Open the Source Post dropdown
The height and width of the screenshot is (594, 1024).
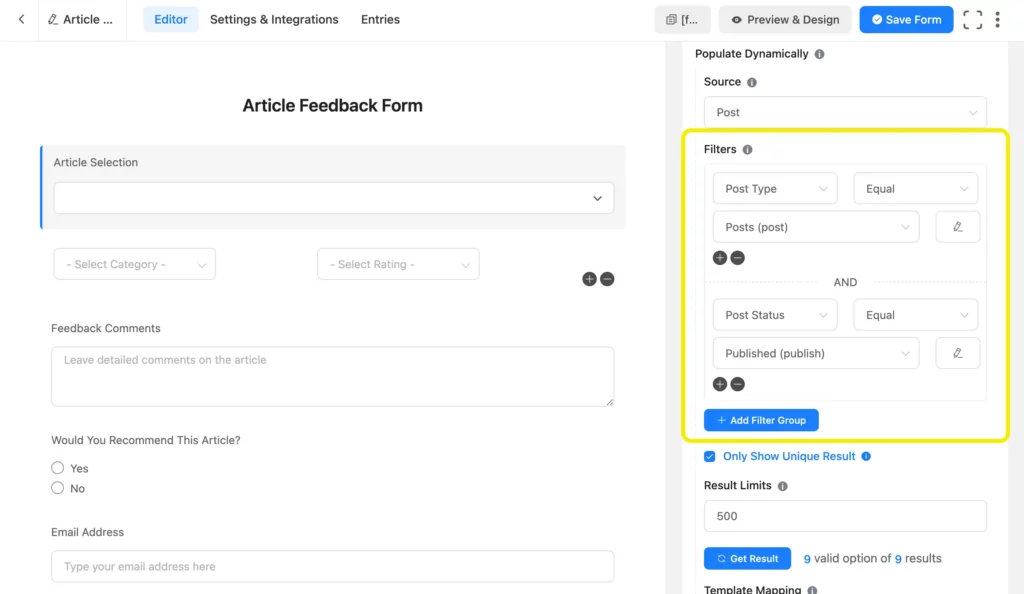point(845,112)
